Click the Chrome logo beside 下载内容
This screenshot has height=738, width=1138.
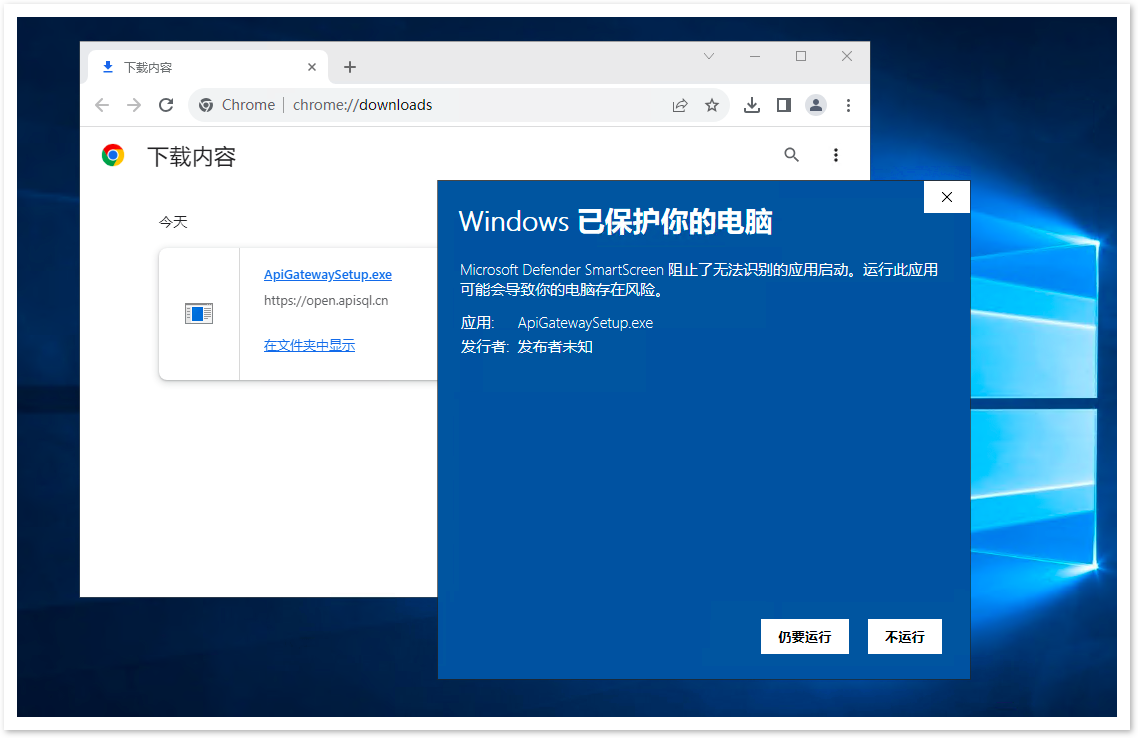113,155
